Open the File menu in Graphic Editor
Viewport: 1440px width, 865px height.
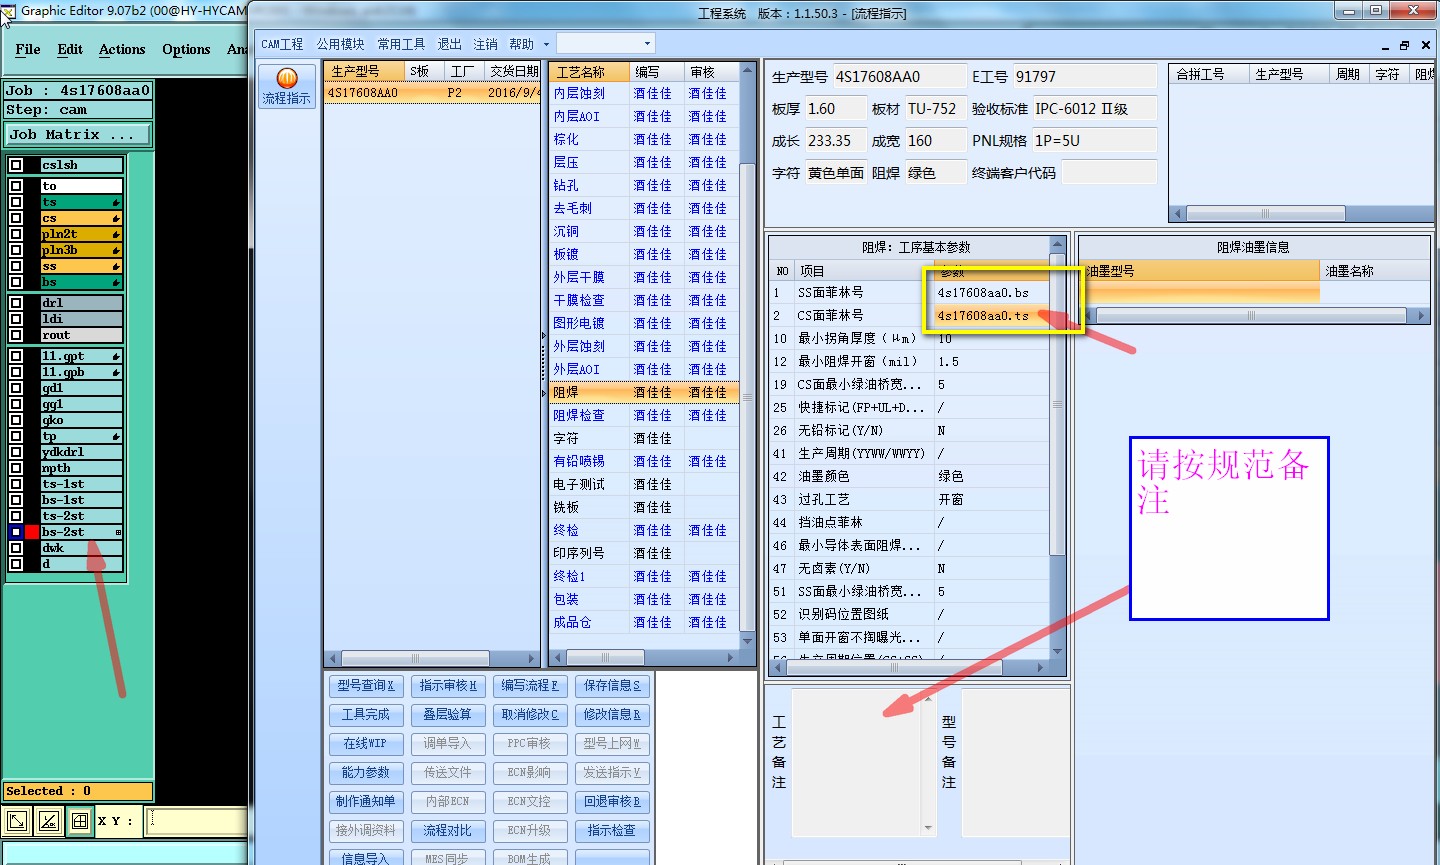click(x=28, y=49)
